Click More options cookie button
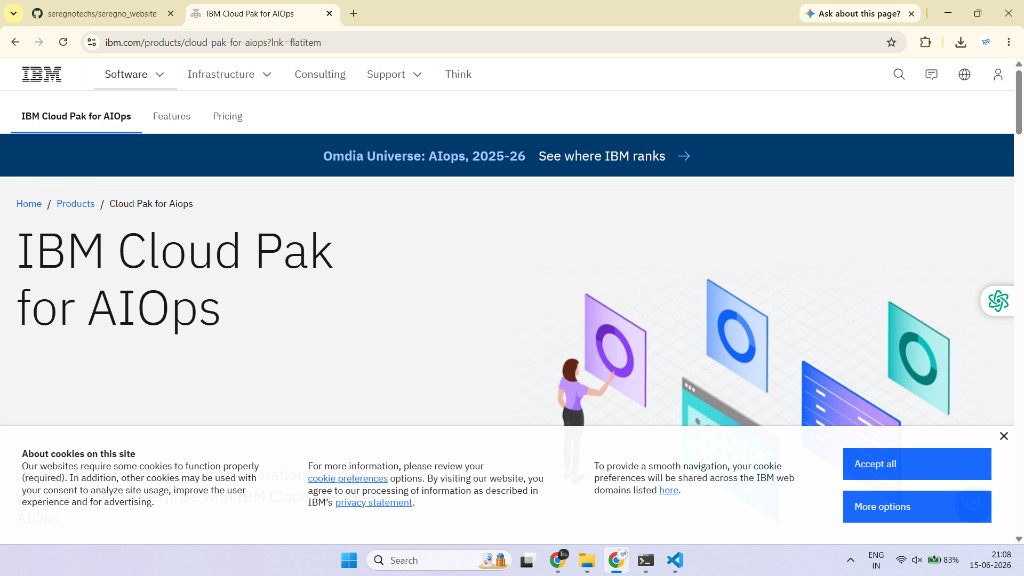This screenshot has height=576, width=1024. 917,507
